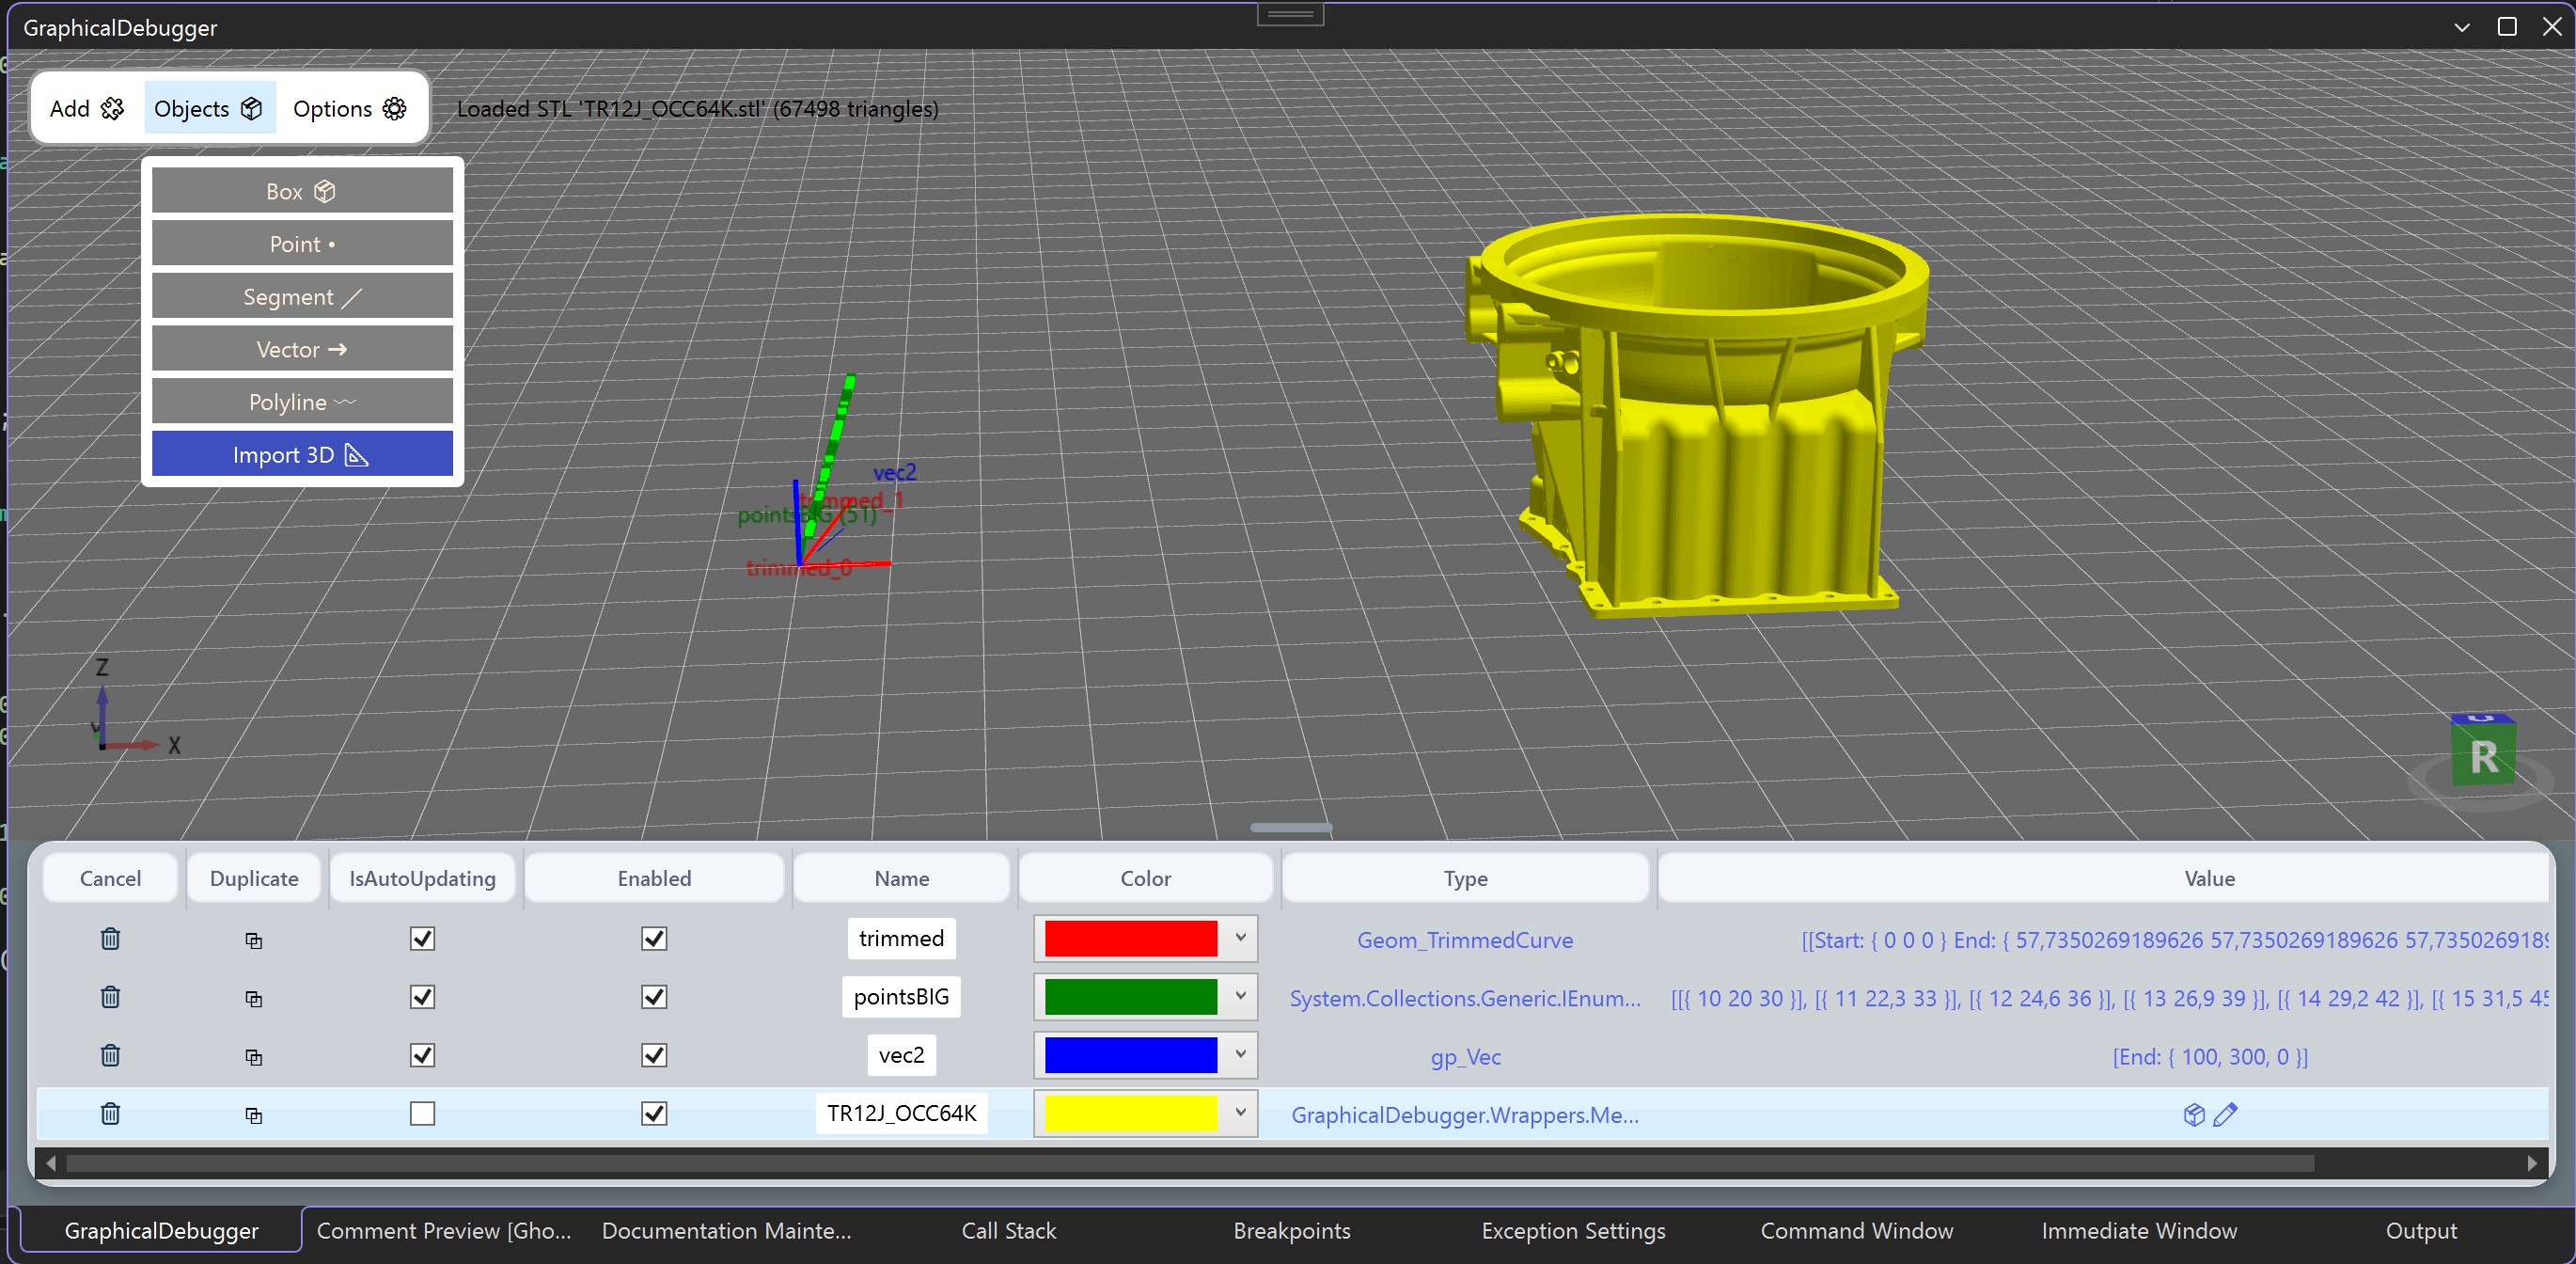Screen dimensions: 2576x1264
Task: Click the panel splitter handle above the table
Action: pos(1291,827)
